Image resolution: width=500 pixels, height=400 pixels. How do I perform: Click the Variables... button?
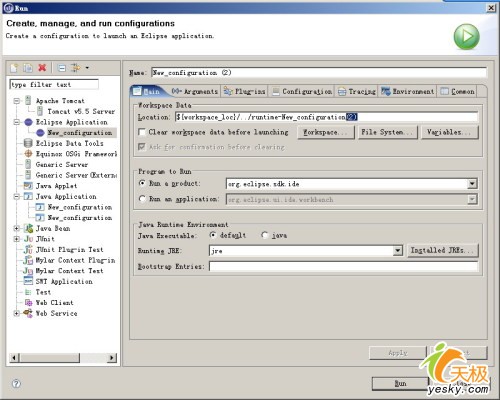click(x=450, y=132)
